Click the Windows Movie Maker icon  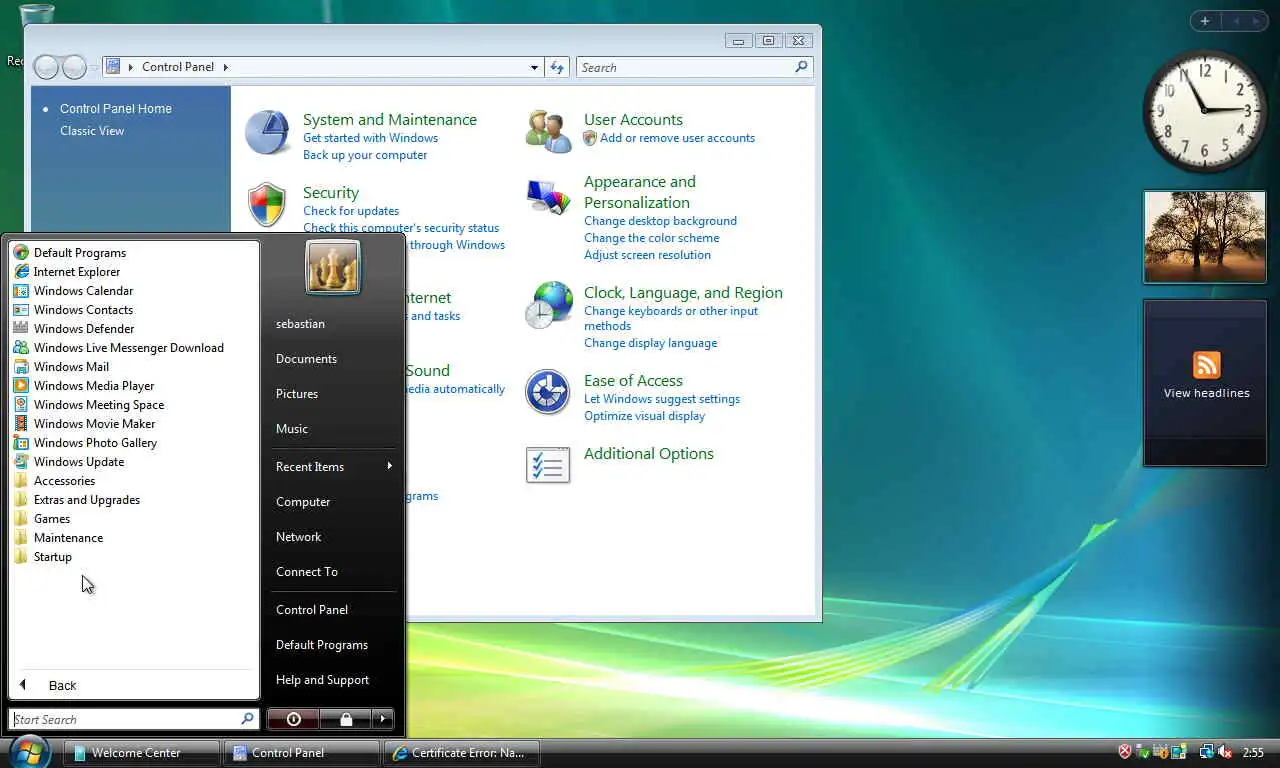click(x=21, y=424)
